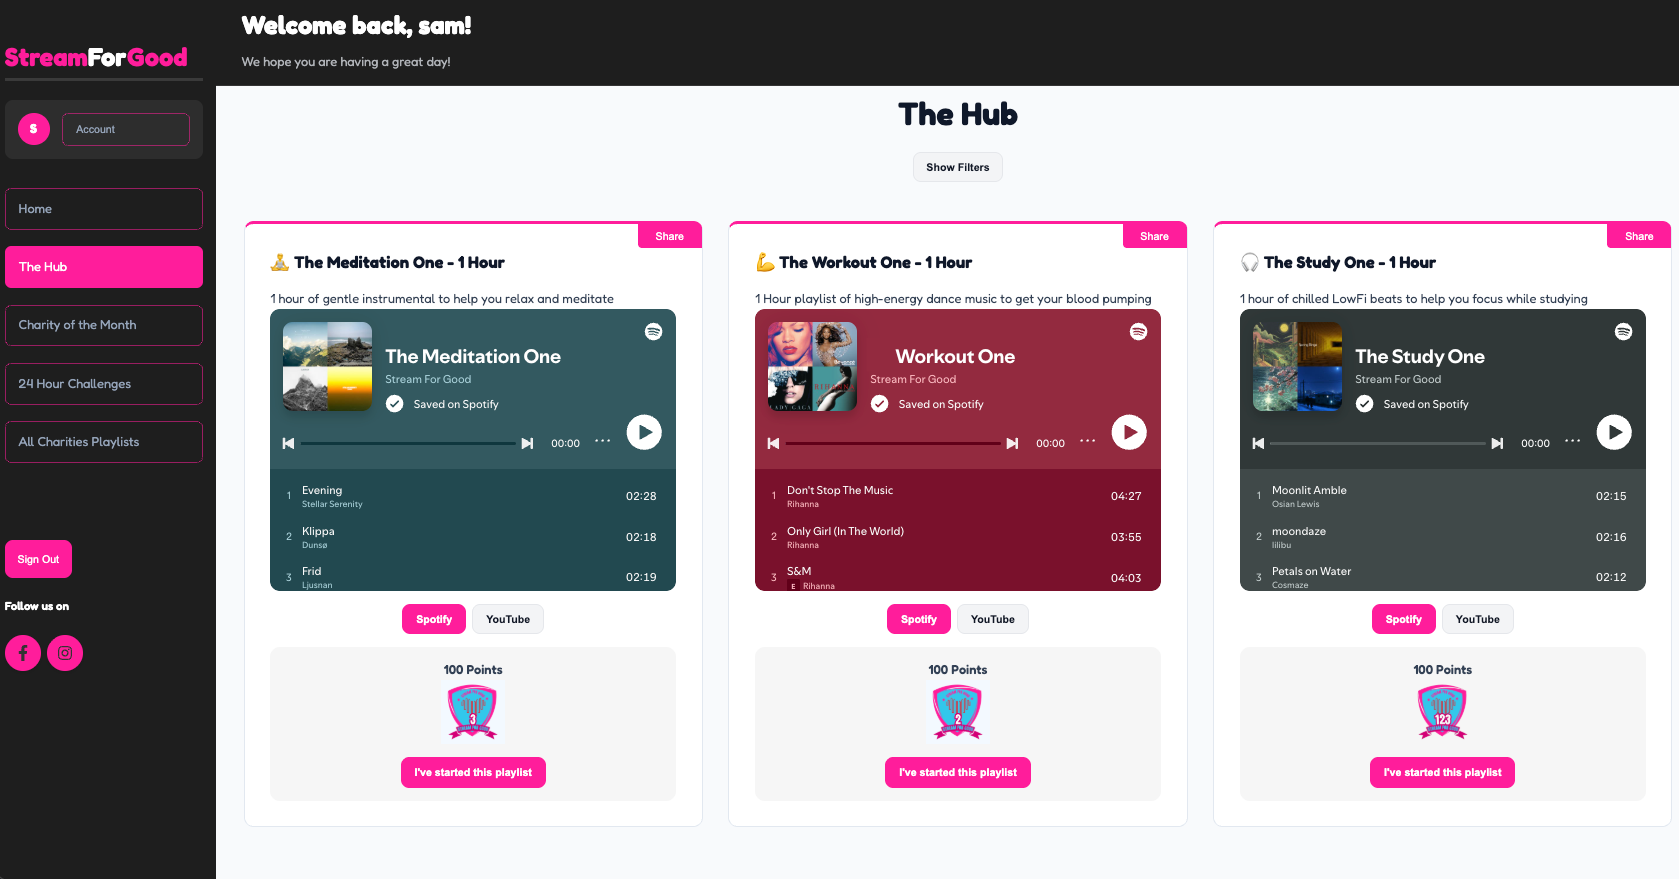
Task: Open 24 Hour Challenges in sidebar
Action: tap(104, 384)
